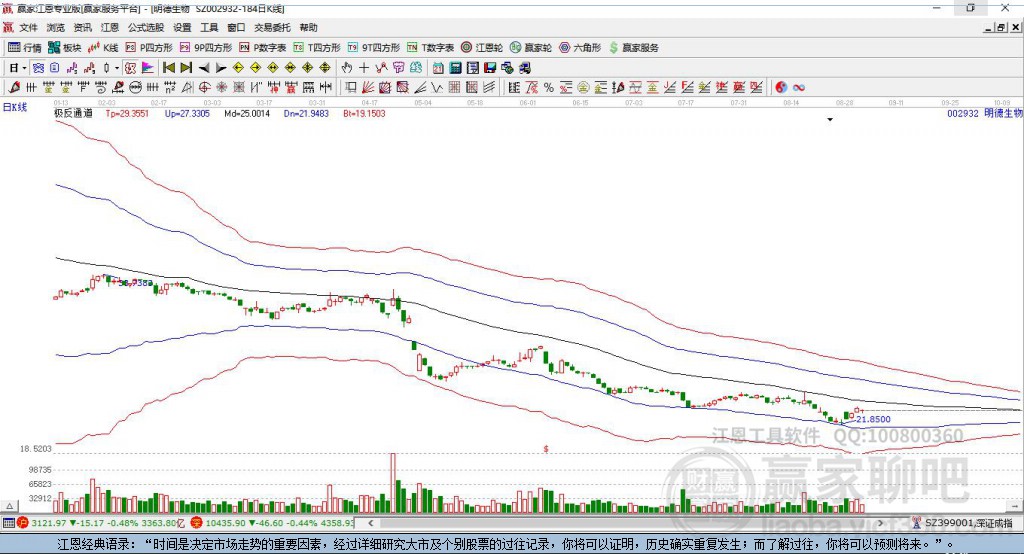
Task: Select the percent % line tool
Action: coord(549,88)
